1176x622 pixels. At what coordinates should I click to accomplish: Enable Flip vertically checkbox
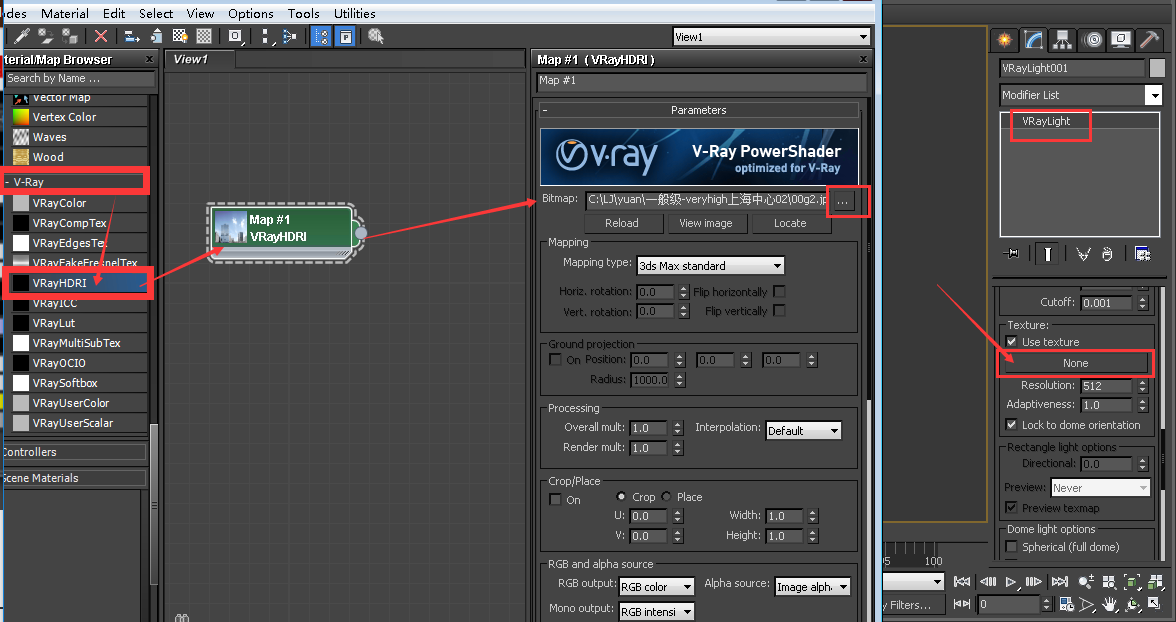click(x=779, y=311)
